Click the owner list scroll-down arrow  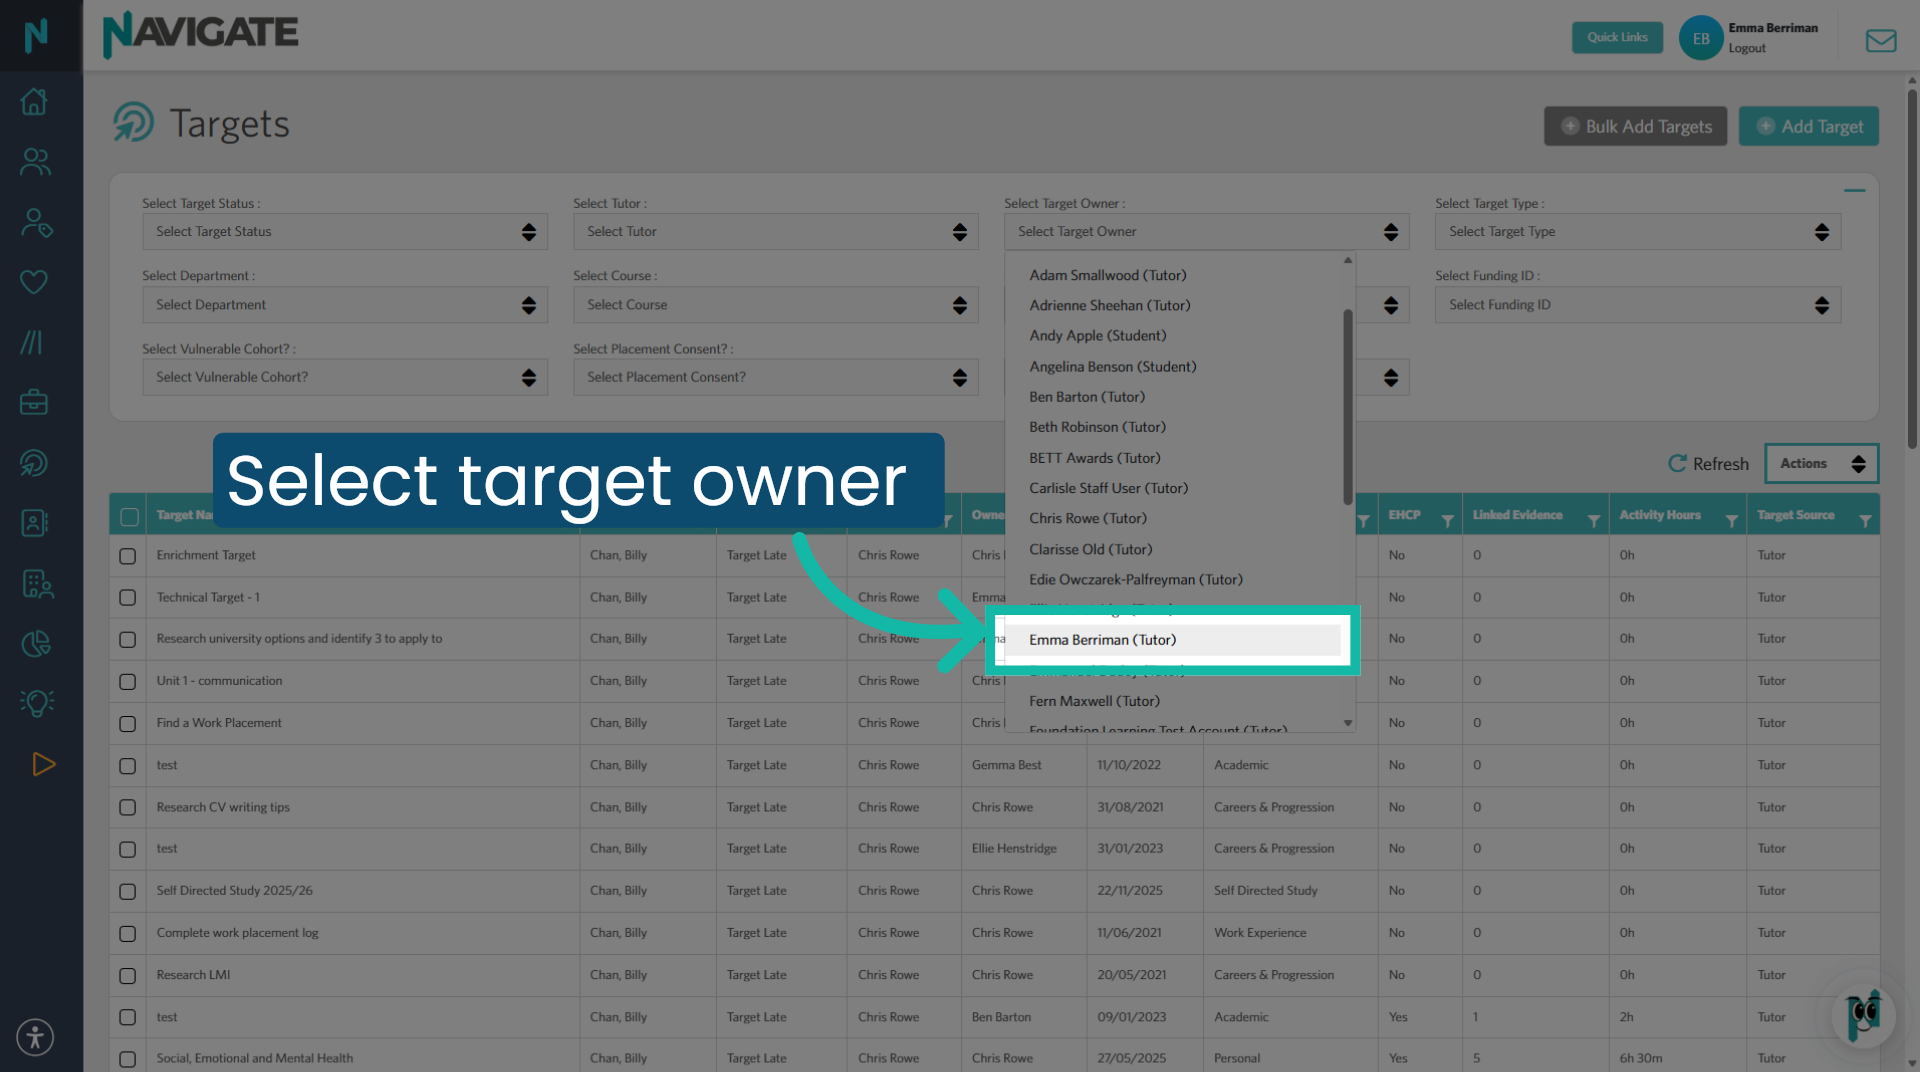(1348, 723)
